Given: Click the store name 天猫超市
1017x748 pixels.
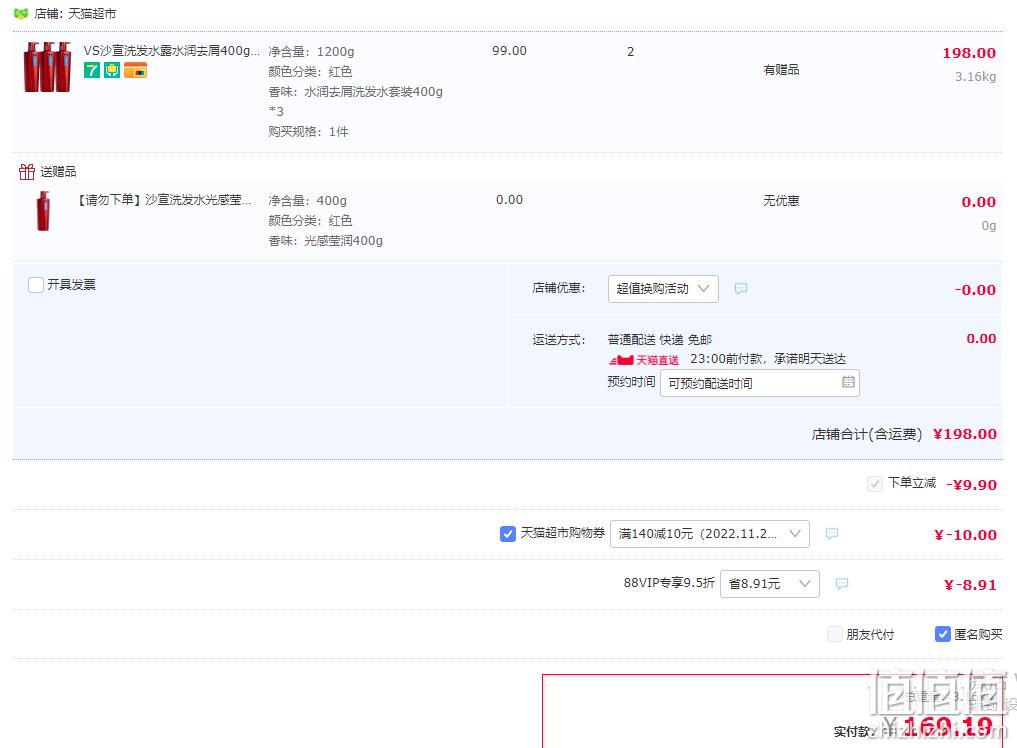Looking at the screenshot, I should point(91,13).
